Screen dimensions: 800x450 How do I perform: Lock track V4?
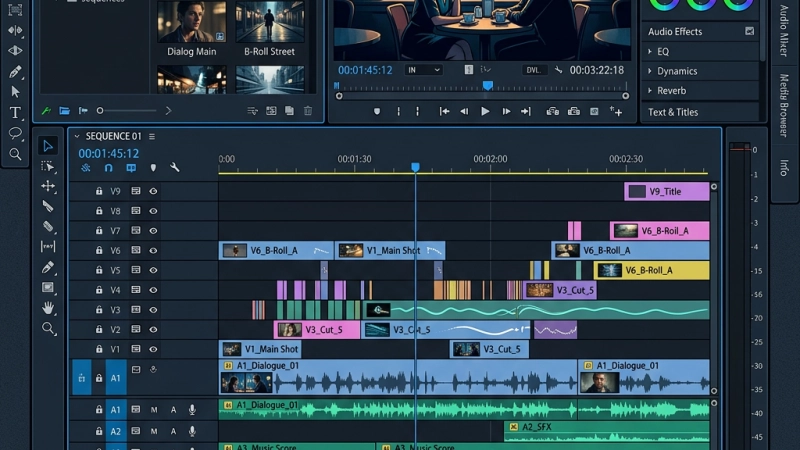click(x=99, y=290)
